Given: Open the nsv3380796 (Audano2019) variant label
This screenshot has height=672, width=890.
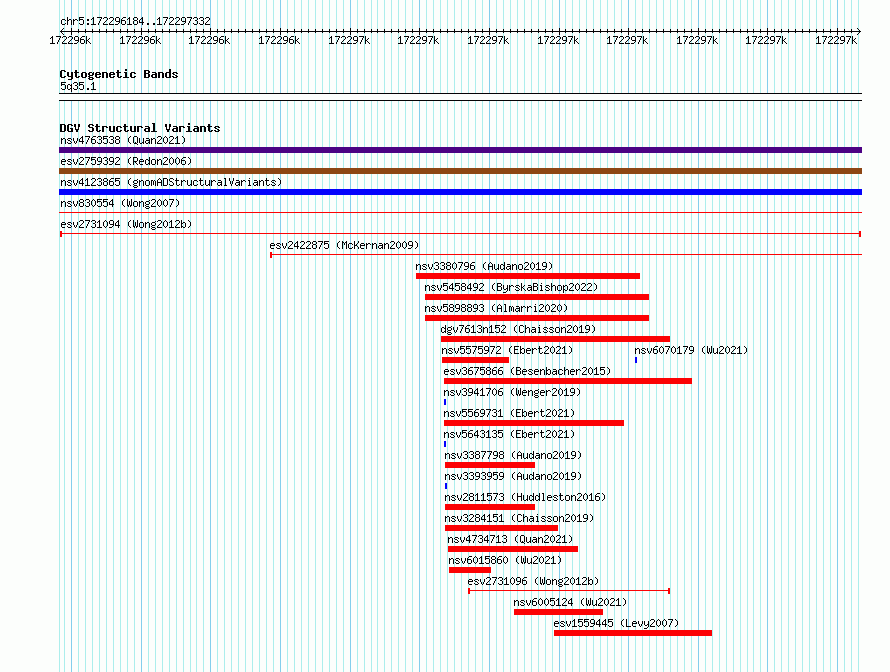Looking at the screenshot, I should click(484, 266).
